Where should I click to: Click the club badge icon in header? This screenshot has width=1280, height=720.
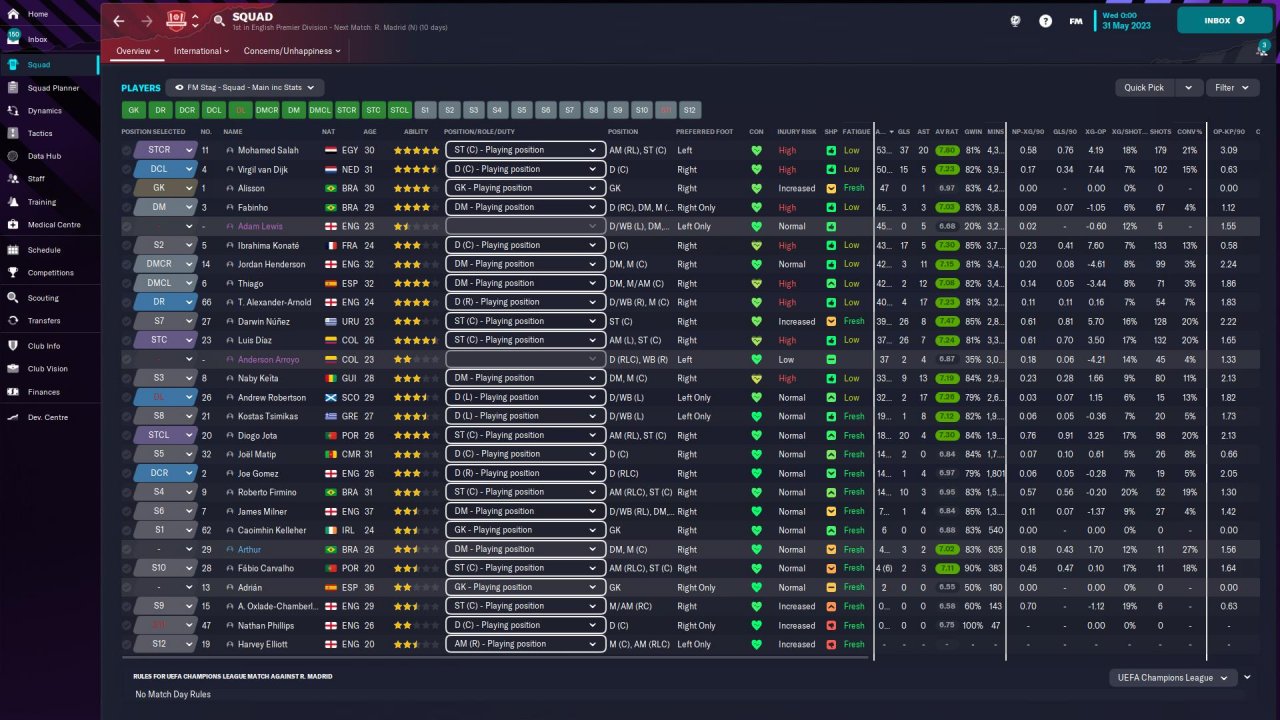coord(177,20)
